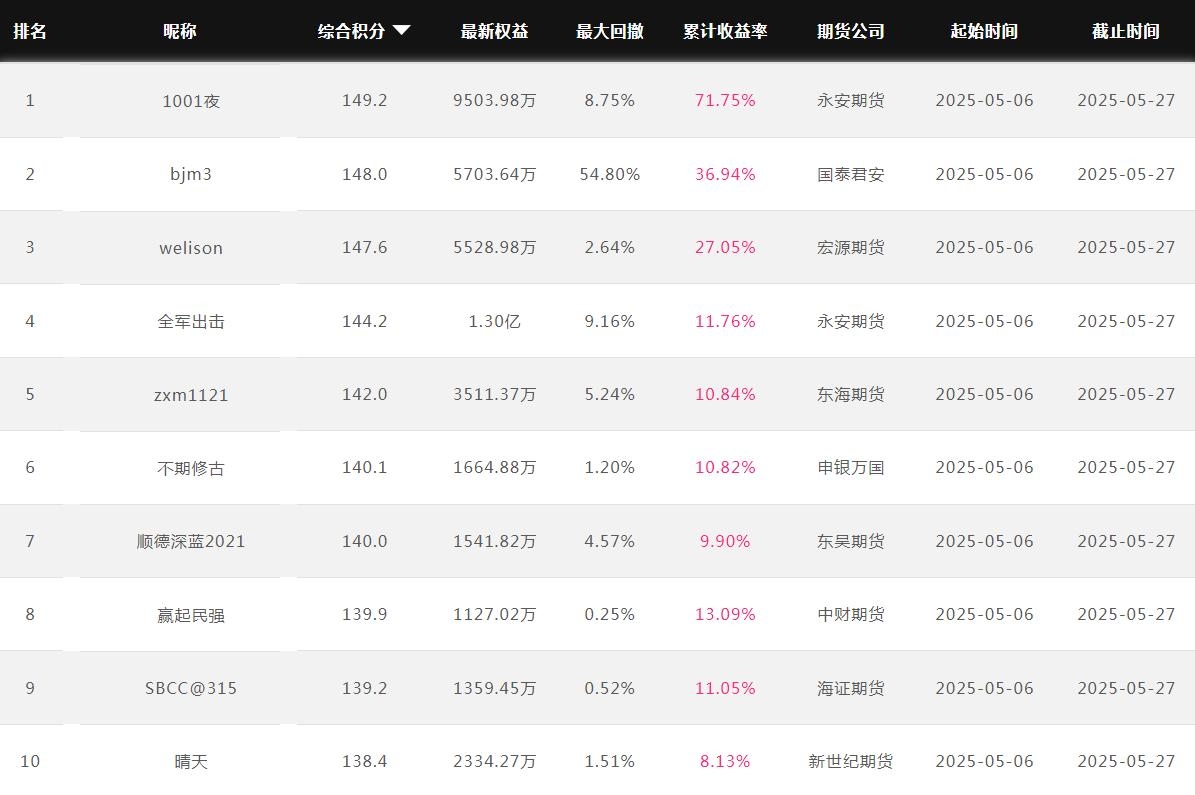
Task: Select return rate 71.75%
Action: (x=725, y=101)
